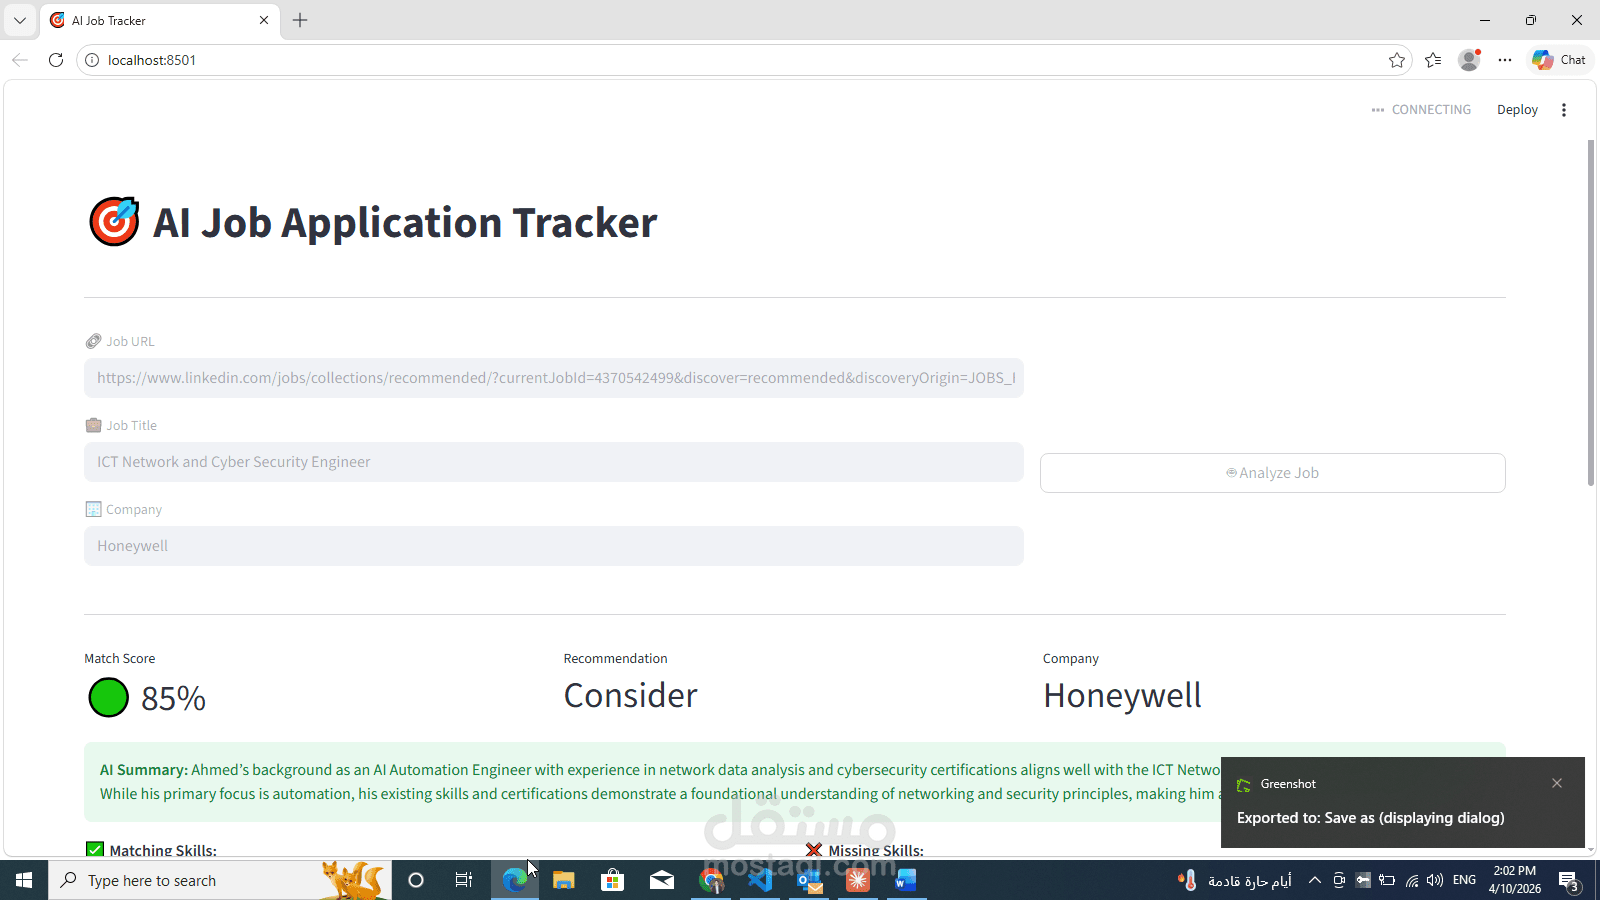The height and width of the screenshot is (900, 1600).
Task: Click the page vertical scrollbar
Action: pyautogui.click(x=1591, y=313)
